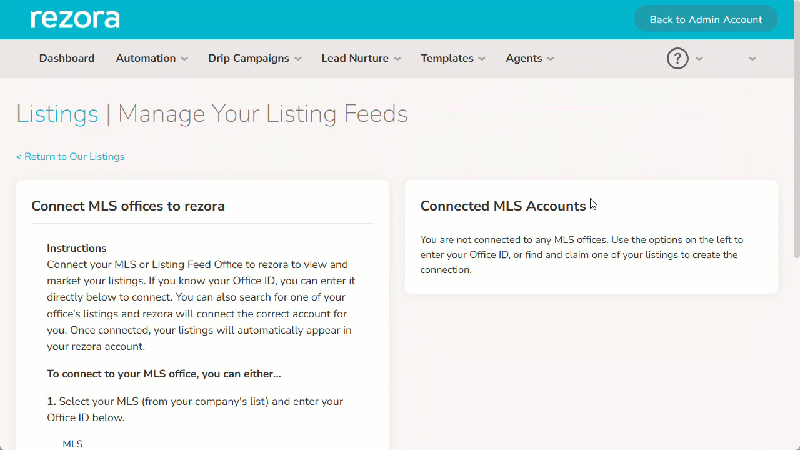This screenshot has width=800, height=450.
Task: Click the Templates chevron arrow
Action: point(482,59)
